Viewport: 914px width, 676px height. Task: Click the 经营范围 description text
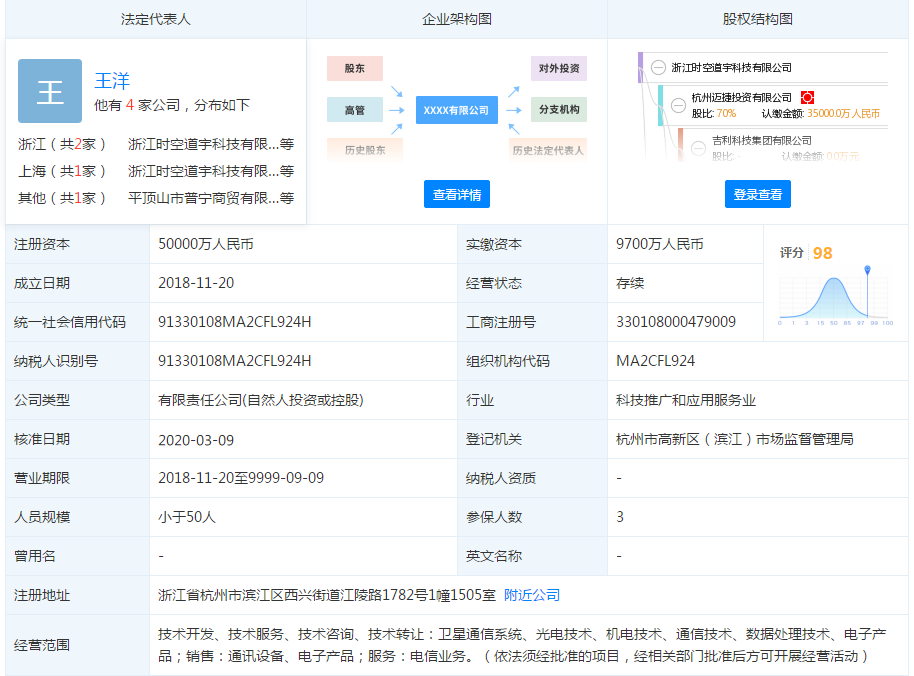[522, 645]
